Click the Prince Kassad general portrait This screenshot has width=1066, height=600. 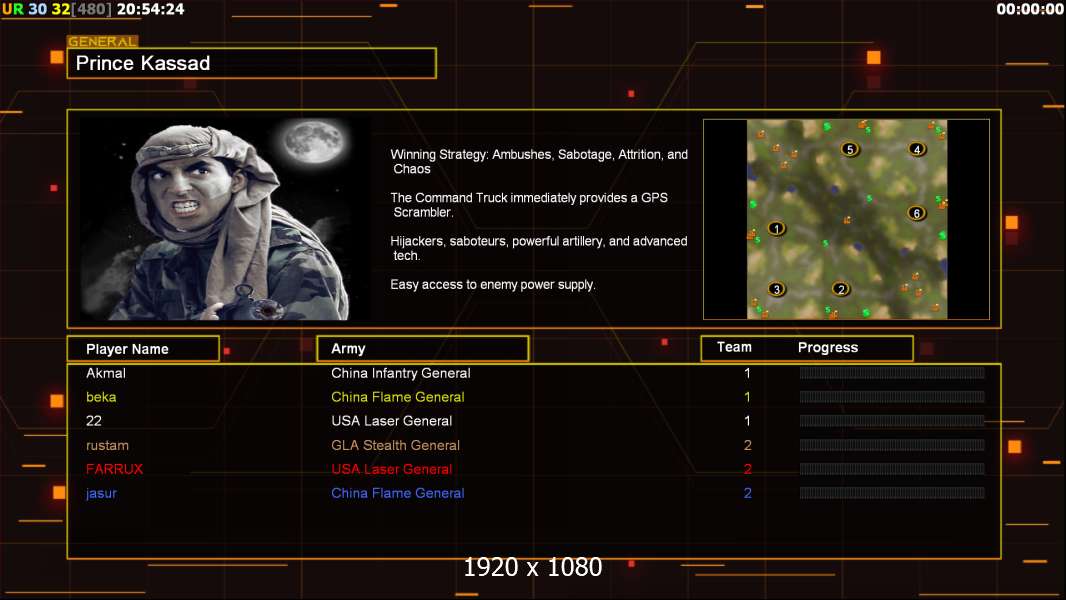coord(225,219)
